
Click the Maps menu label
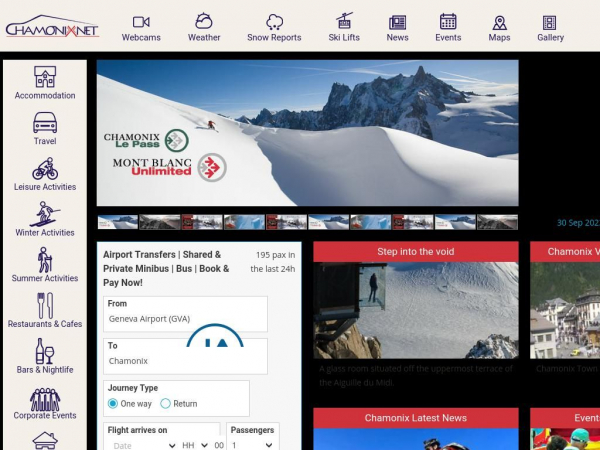click(499, 38)
